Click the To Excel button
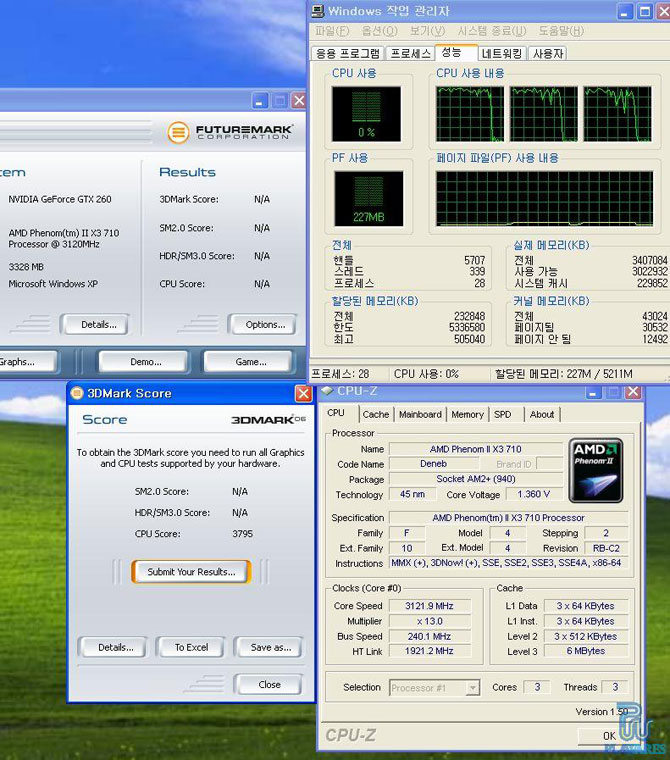The width and height of the screenshot is (670, 760). 191,647
